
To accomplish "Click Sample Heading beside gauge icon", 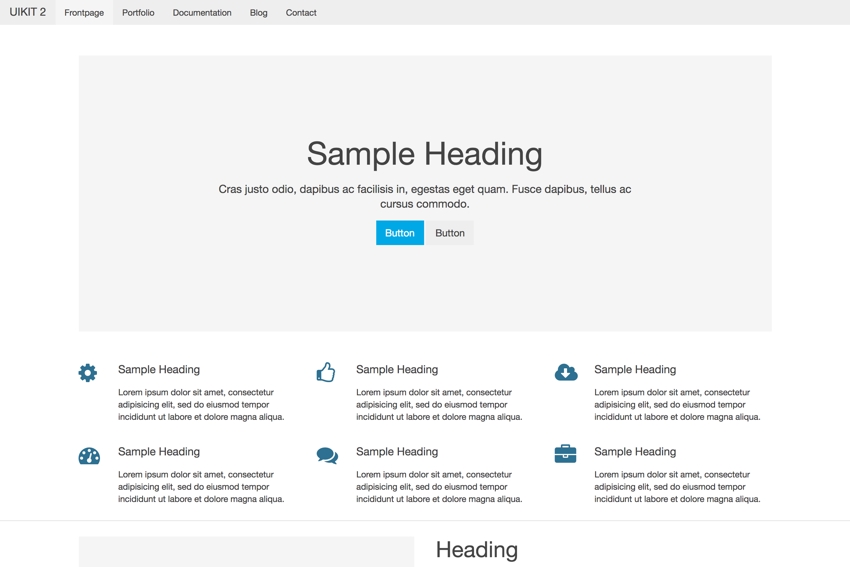I will coord(159,452).
